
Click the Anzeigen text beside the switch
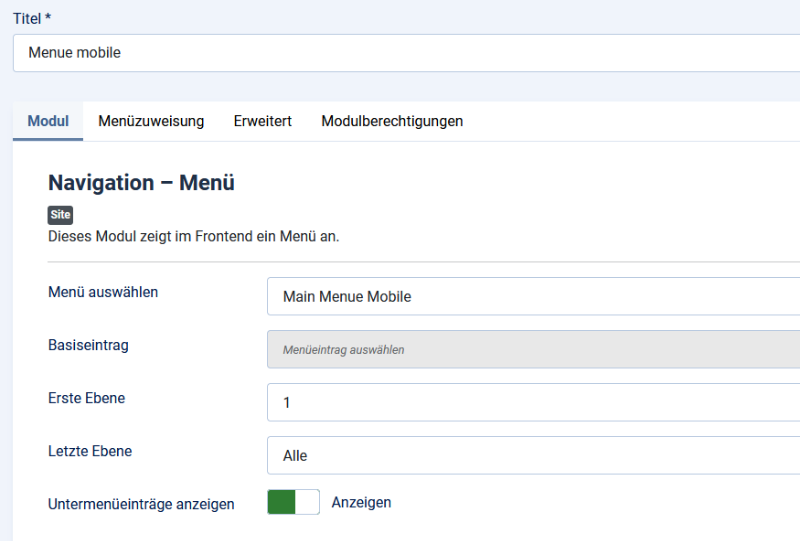[x=361, y=502]
